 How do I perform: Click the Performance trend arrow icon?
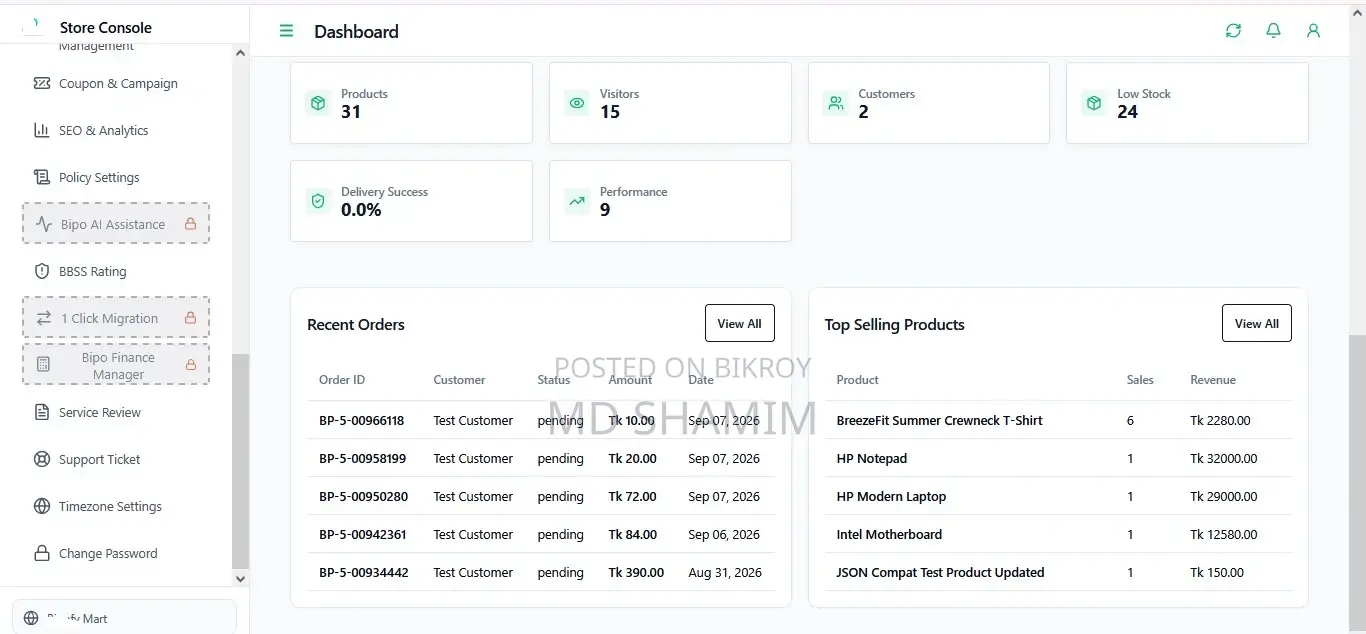(x=577, y=201)
